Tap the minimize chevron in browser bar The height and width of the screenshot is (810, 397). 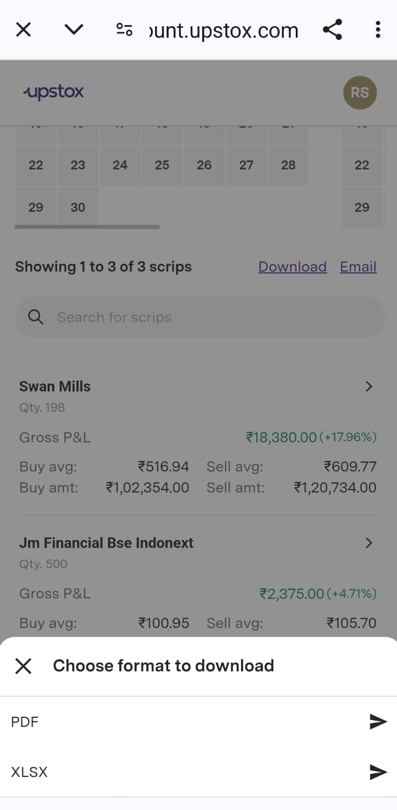click(x=74, y=29)
